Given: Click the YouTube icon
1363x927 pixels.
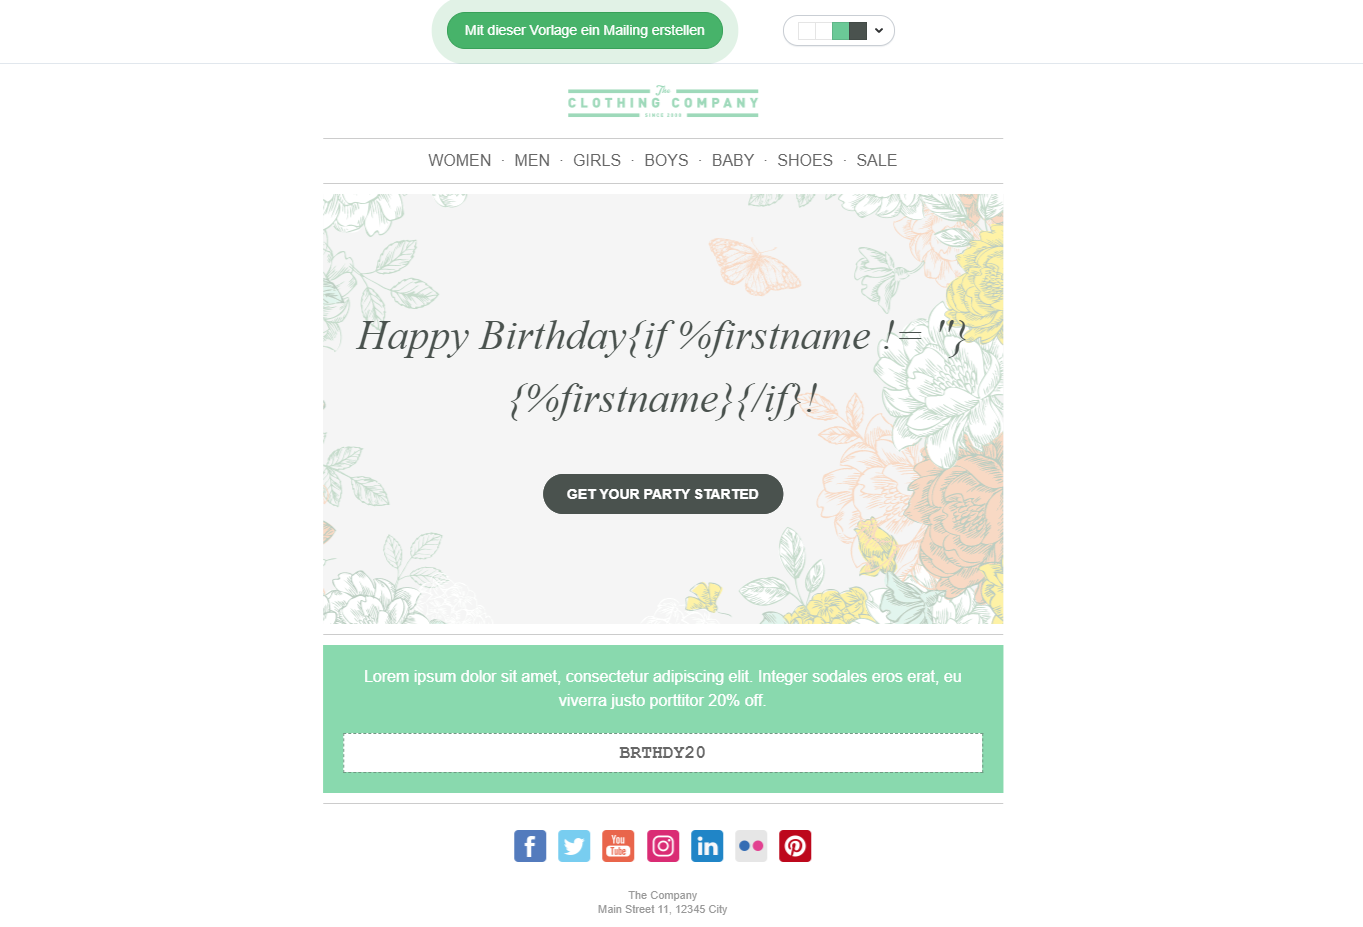Looking at the screenshot, I should click(x=618, y=846).
